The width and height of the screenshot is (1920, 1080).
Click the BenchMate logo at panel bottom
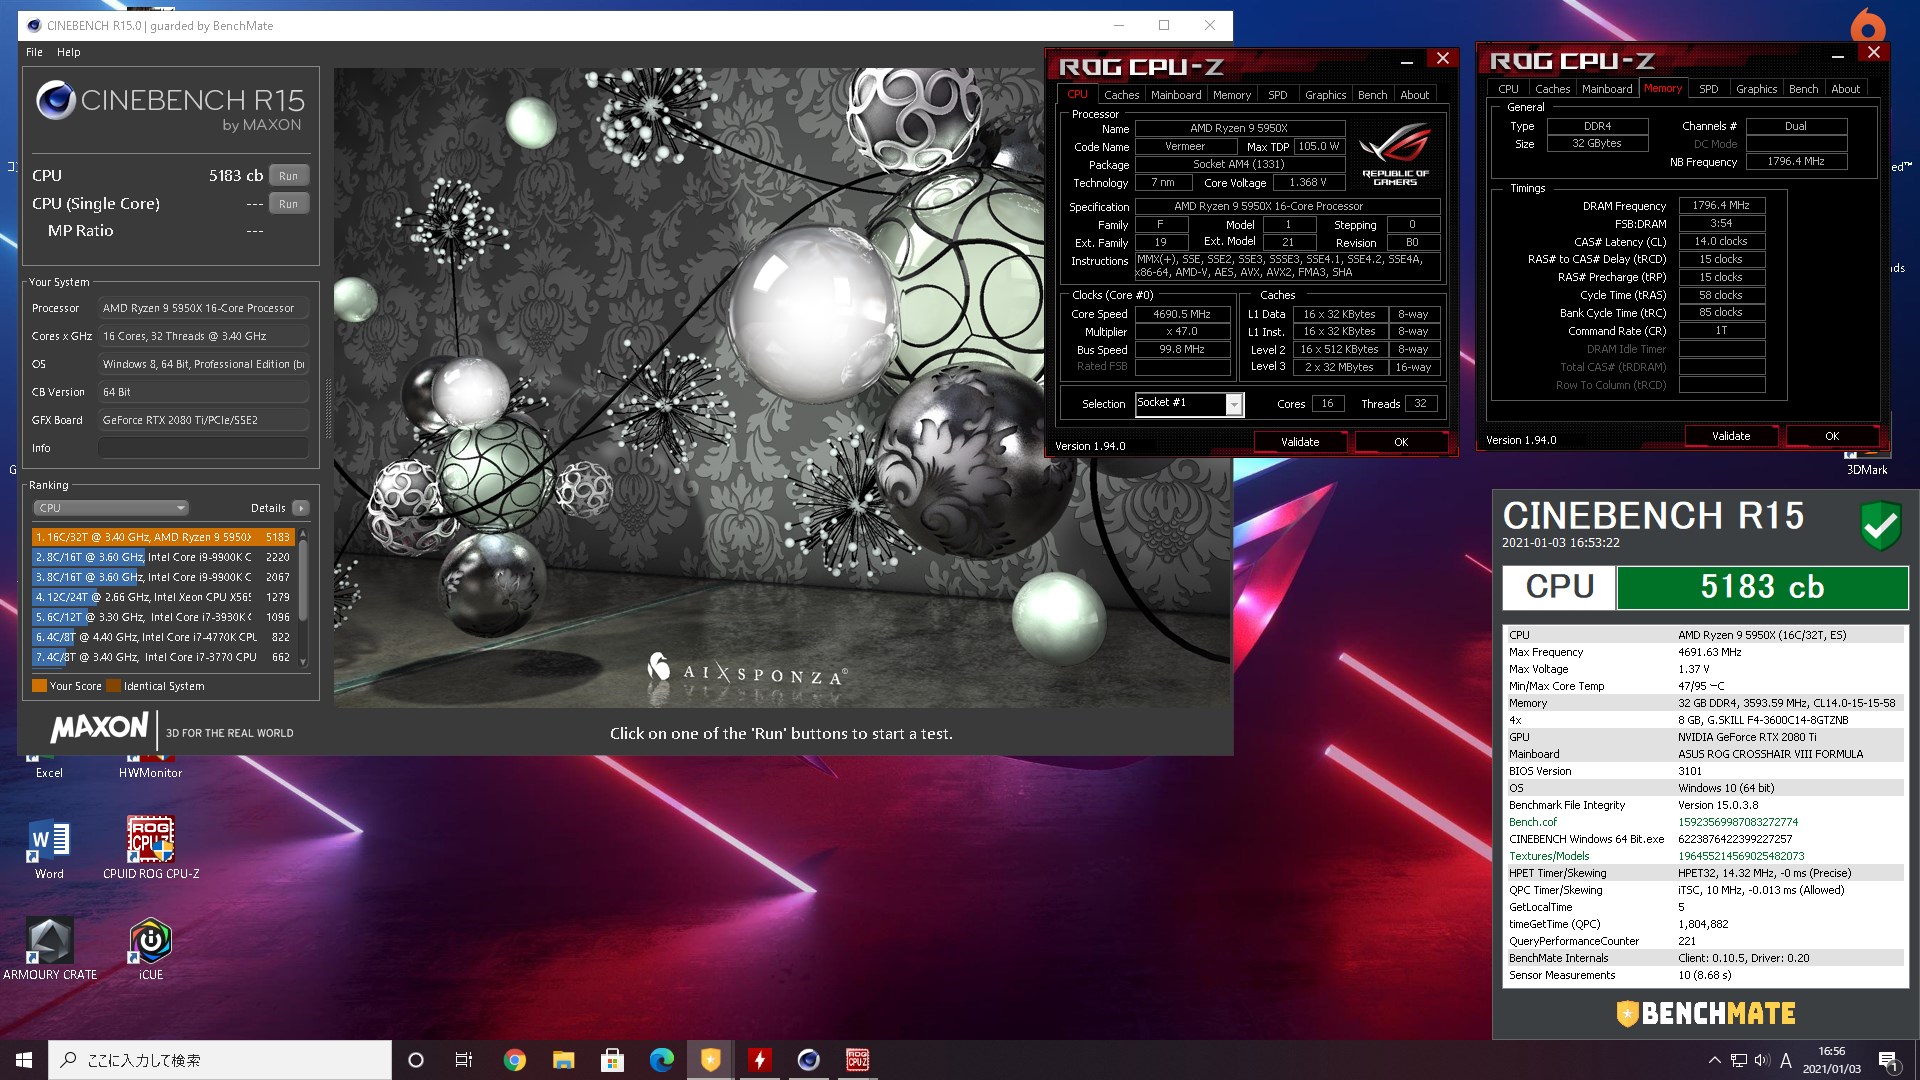1706,1013
